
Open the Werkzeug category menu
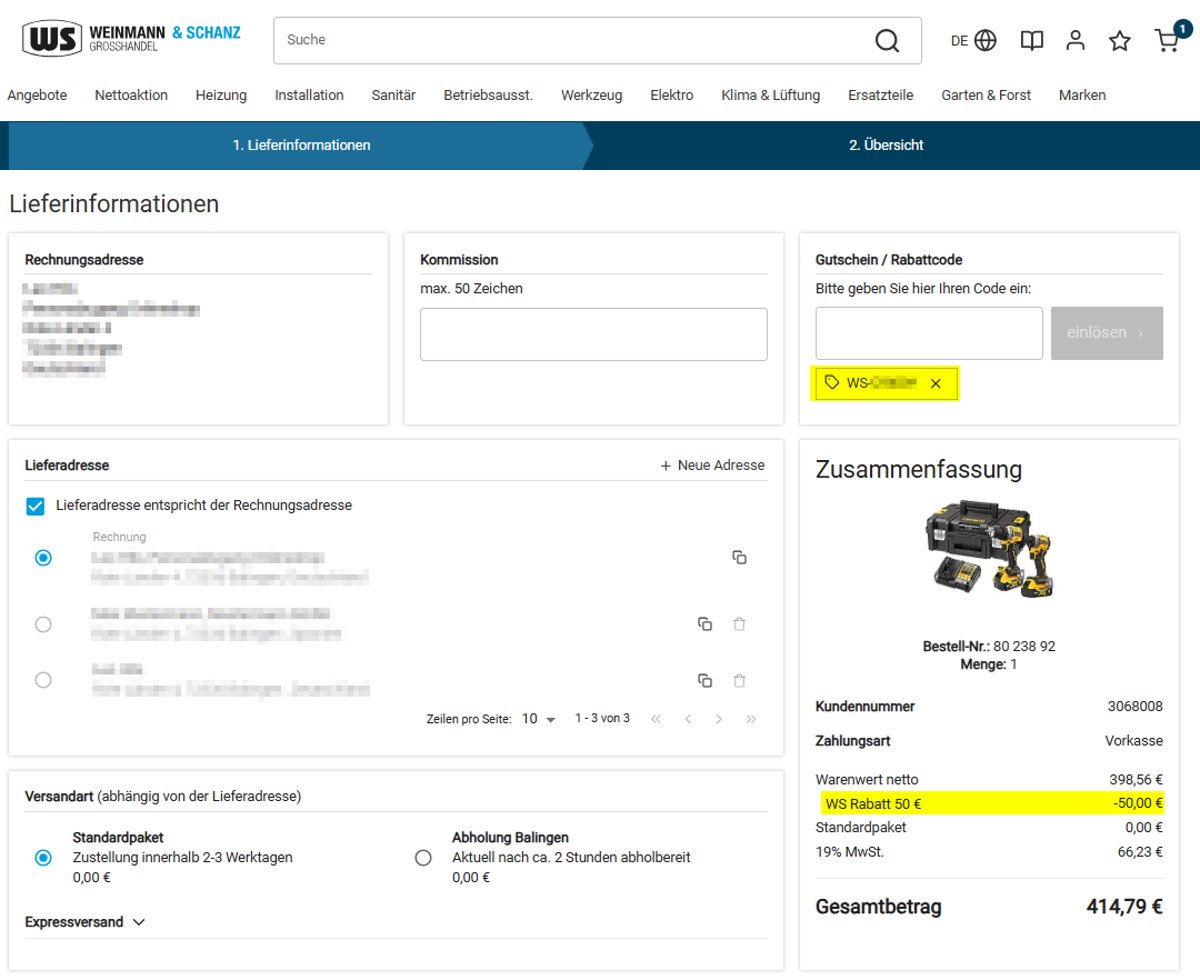591,95
